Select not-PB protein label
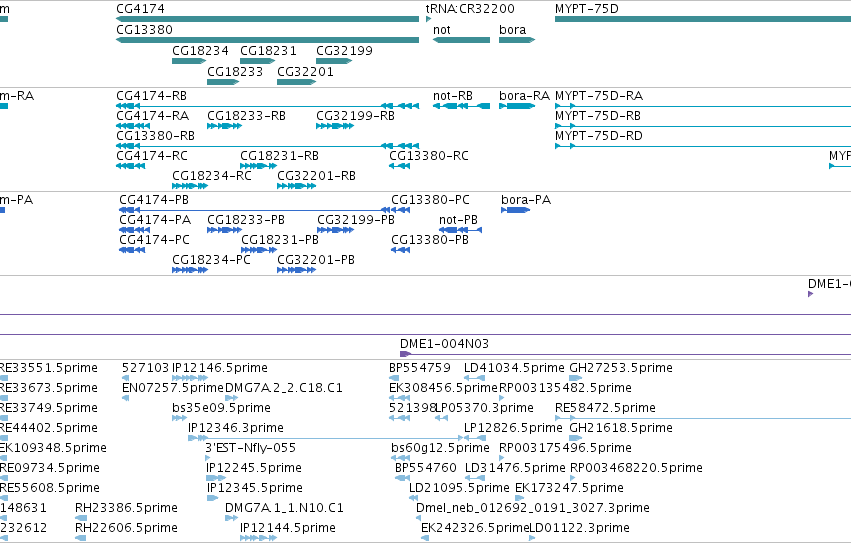 tap(459, 220)
